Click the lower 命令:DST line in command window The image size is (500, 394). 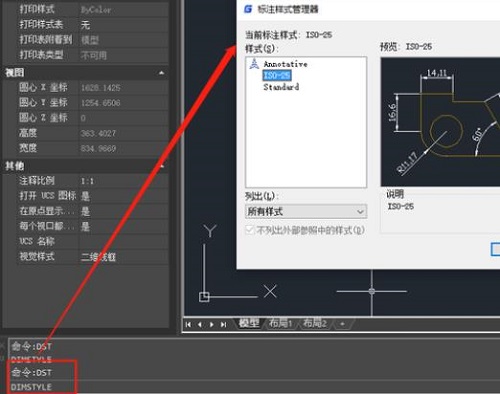(32, 372)
